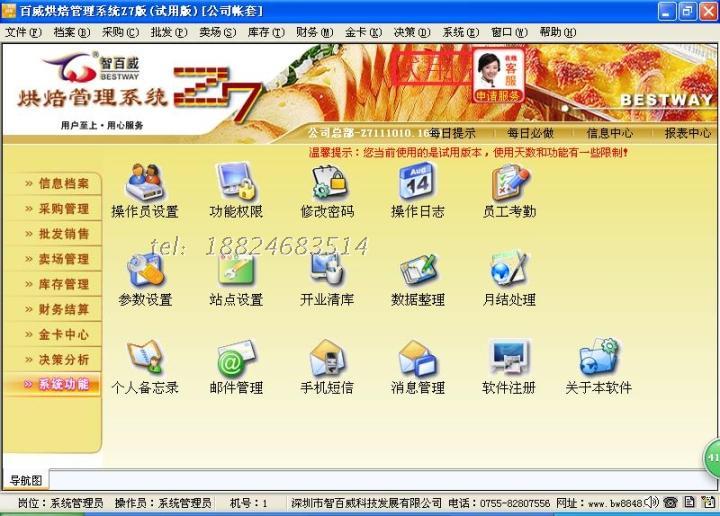The image size is (720, 516).
Task: Select the 导航图 tab at bottom
Action: [x=26, y=481]
